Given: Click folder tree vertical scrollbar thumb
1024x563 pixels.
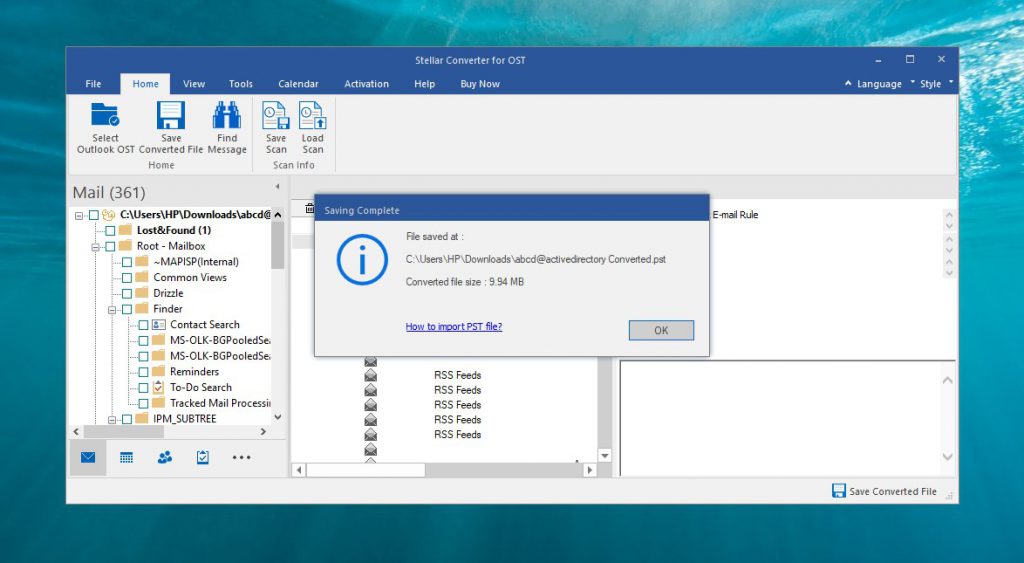Looking at the screenshot, I should pyautogui.click(x=278, y=245).
